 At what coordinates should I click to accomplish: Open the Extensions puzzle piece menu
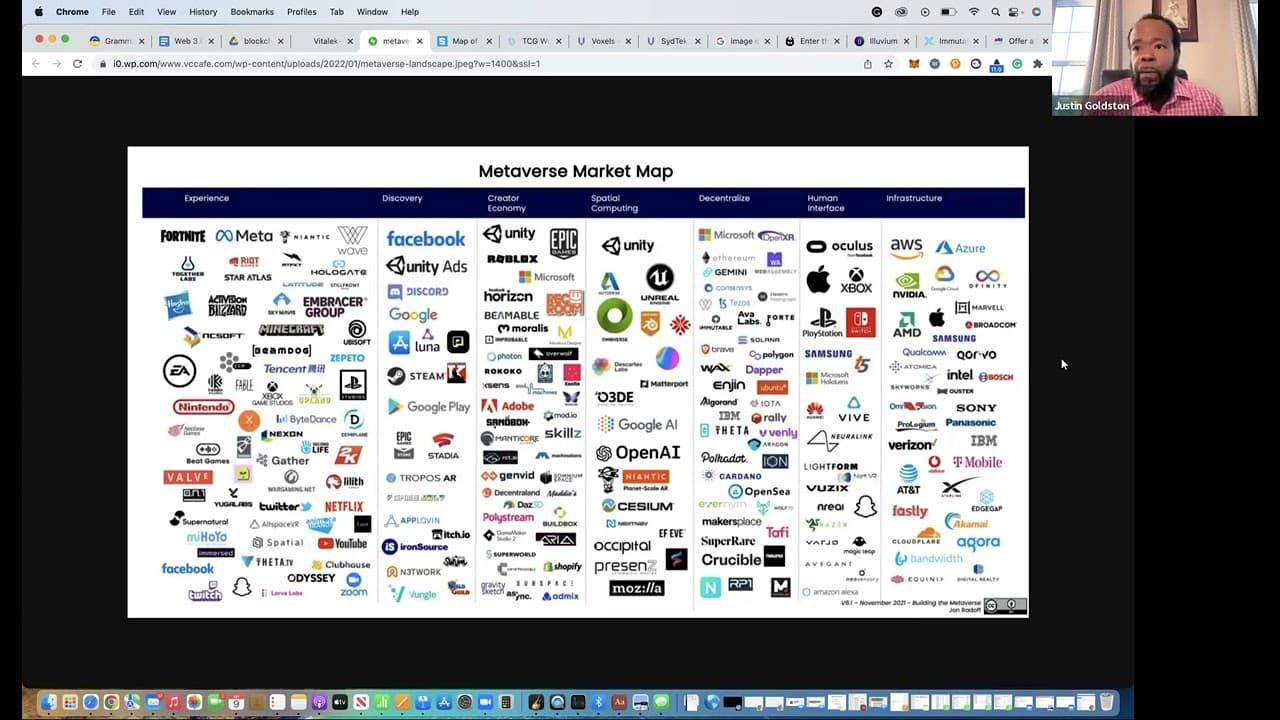[x=1037, y=63]
